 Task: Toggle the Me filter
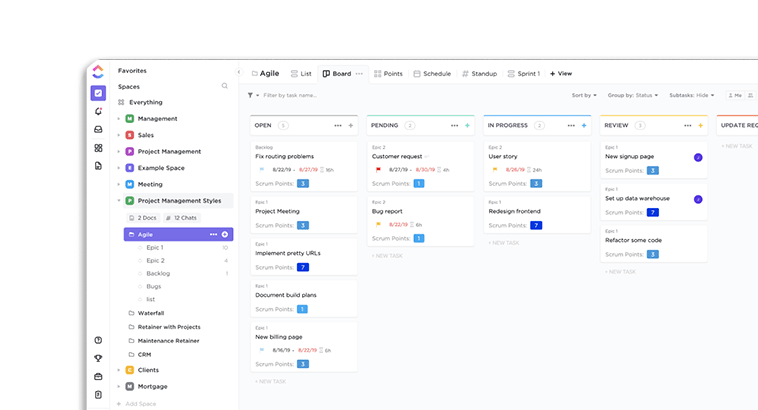[x=735, y=95]
